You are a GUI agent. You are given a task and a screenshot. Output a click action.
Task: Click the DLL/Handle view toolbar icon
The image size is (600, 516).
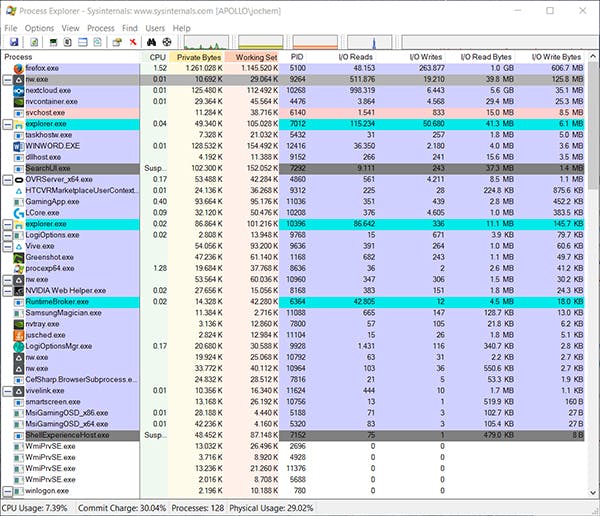[98, 42]
